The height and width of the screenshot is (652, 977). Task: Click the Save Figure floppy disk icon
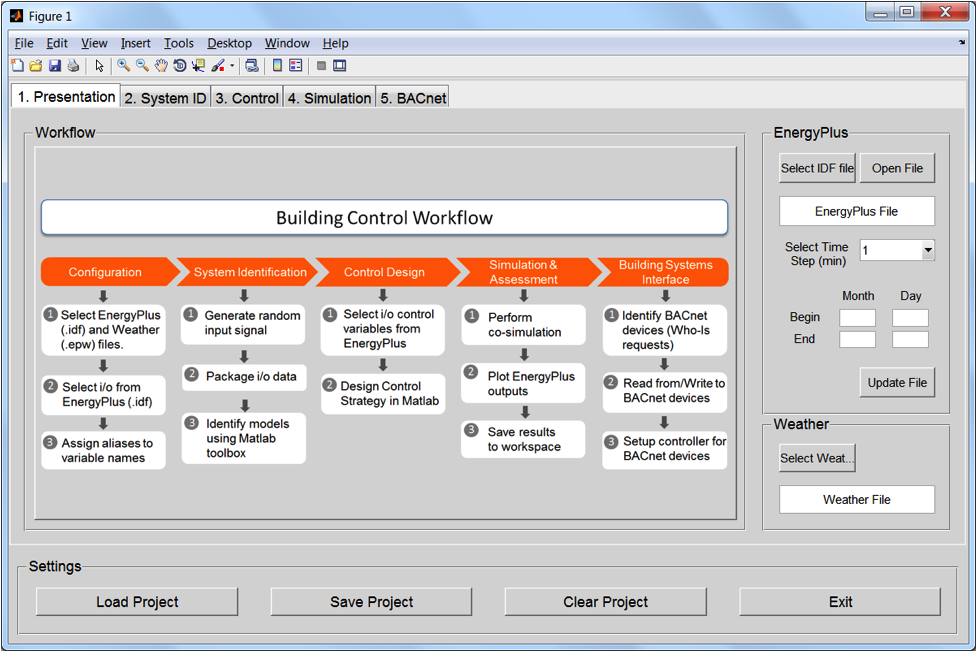coord(55,65)
